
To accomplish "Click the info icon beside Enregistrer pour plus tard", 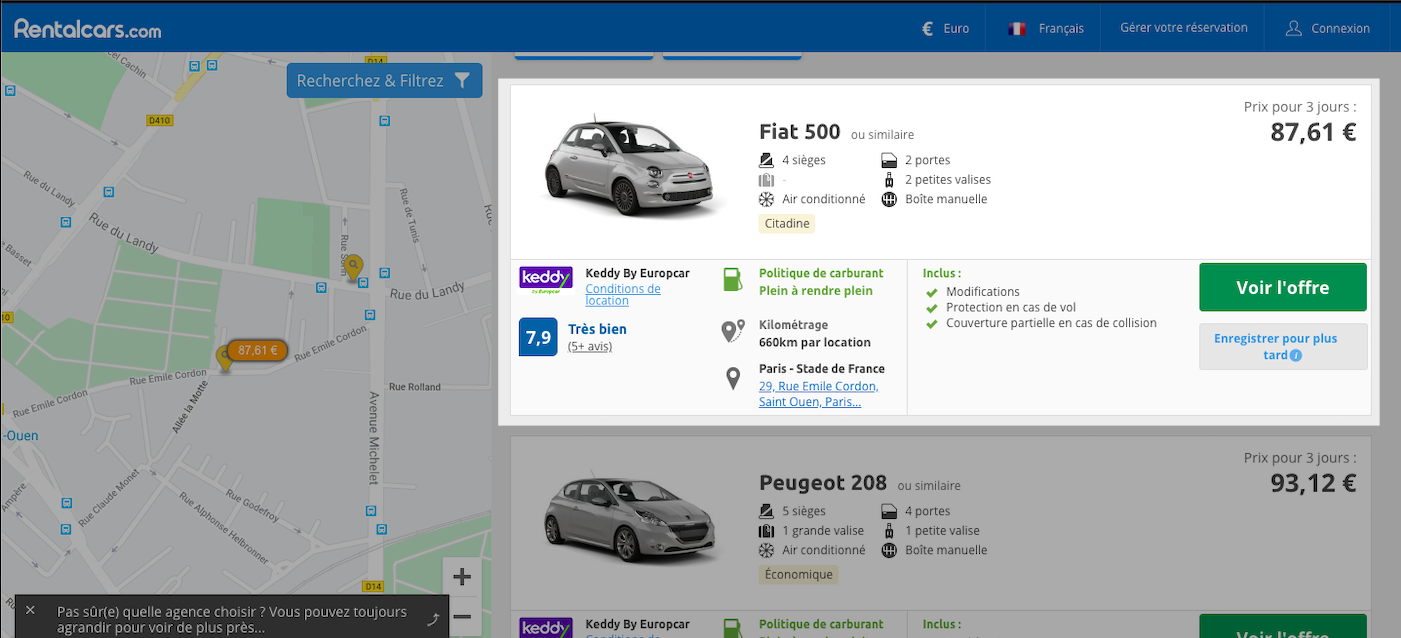I will point(1296,355).
